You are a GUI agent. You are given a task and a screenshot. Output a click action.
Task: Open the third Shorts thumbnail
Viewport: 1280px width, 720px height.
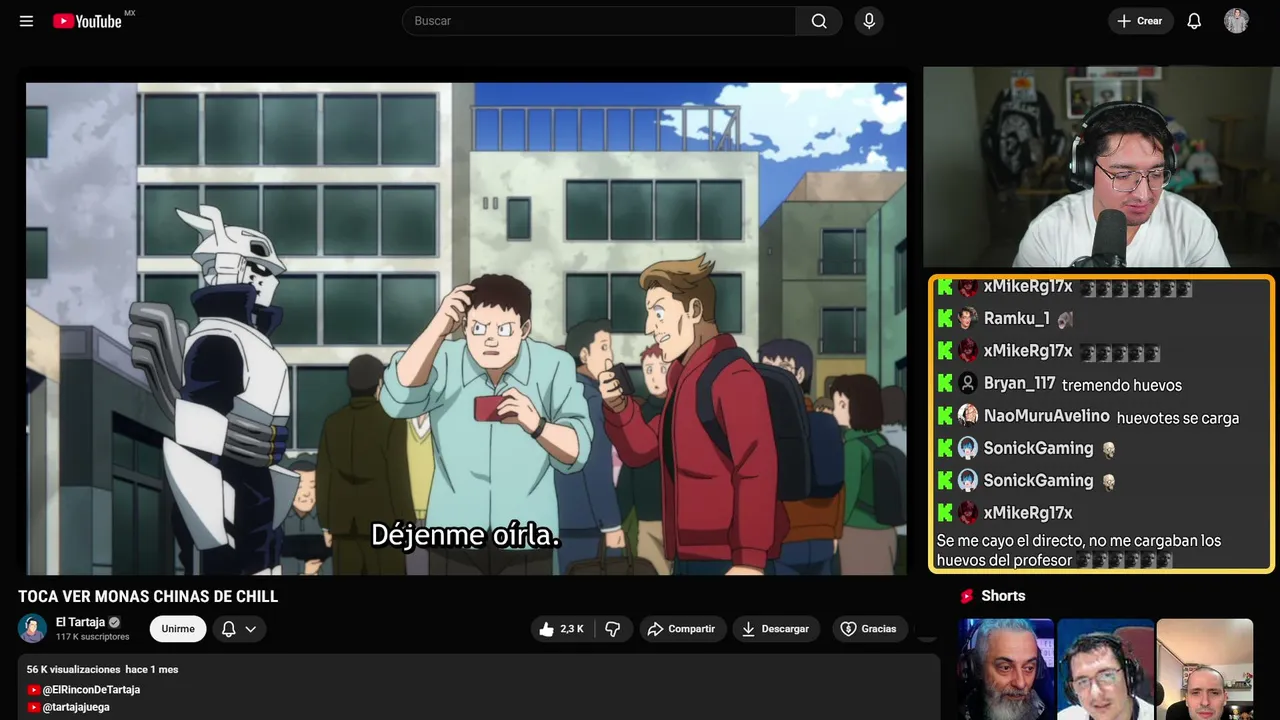pyautogui.click(x=1204, y=669)
